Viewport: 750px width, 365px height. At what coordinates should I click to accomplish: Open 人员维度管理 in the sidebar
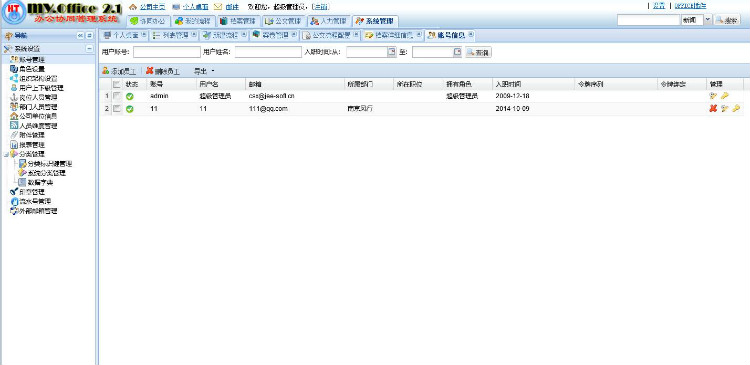(38, 126)
